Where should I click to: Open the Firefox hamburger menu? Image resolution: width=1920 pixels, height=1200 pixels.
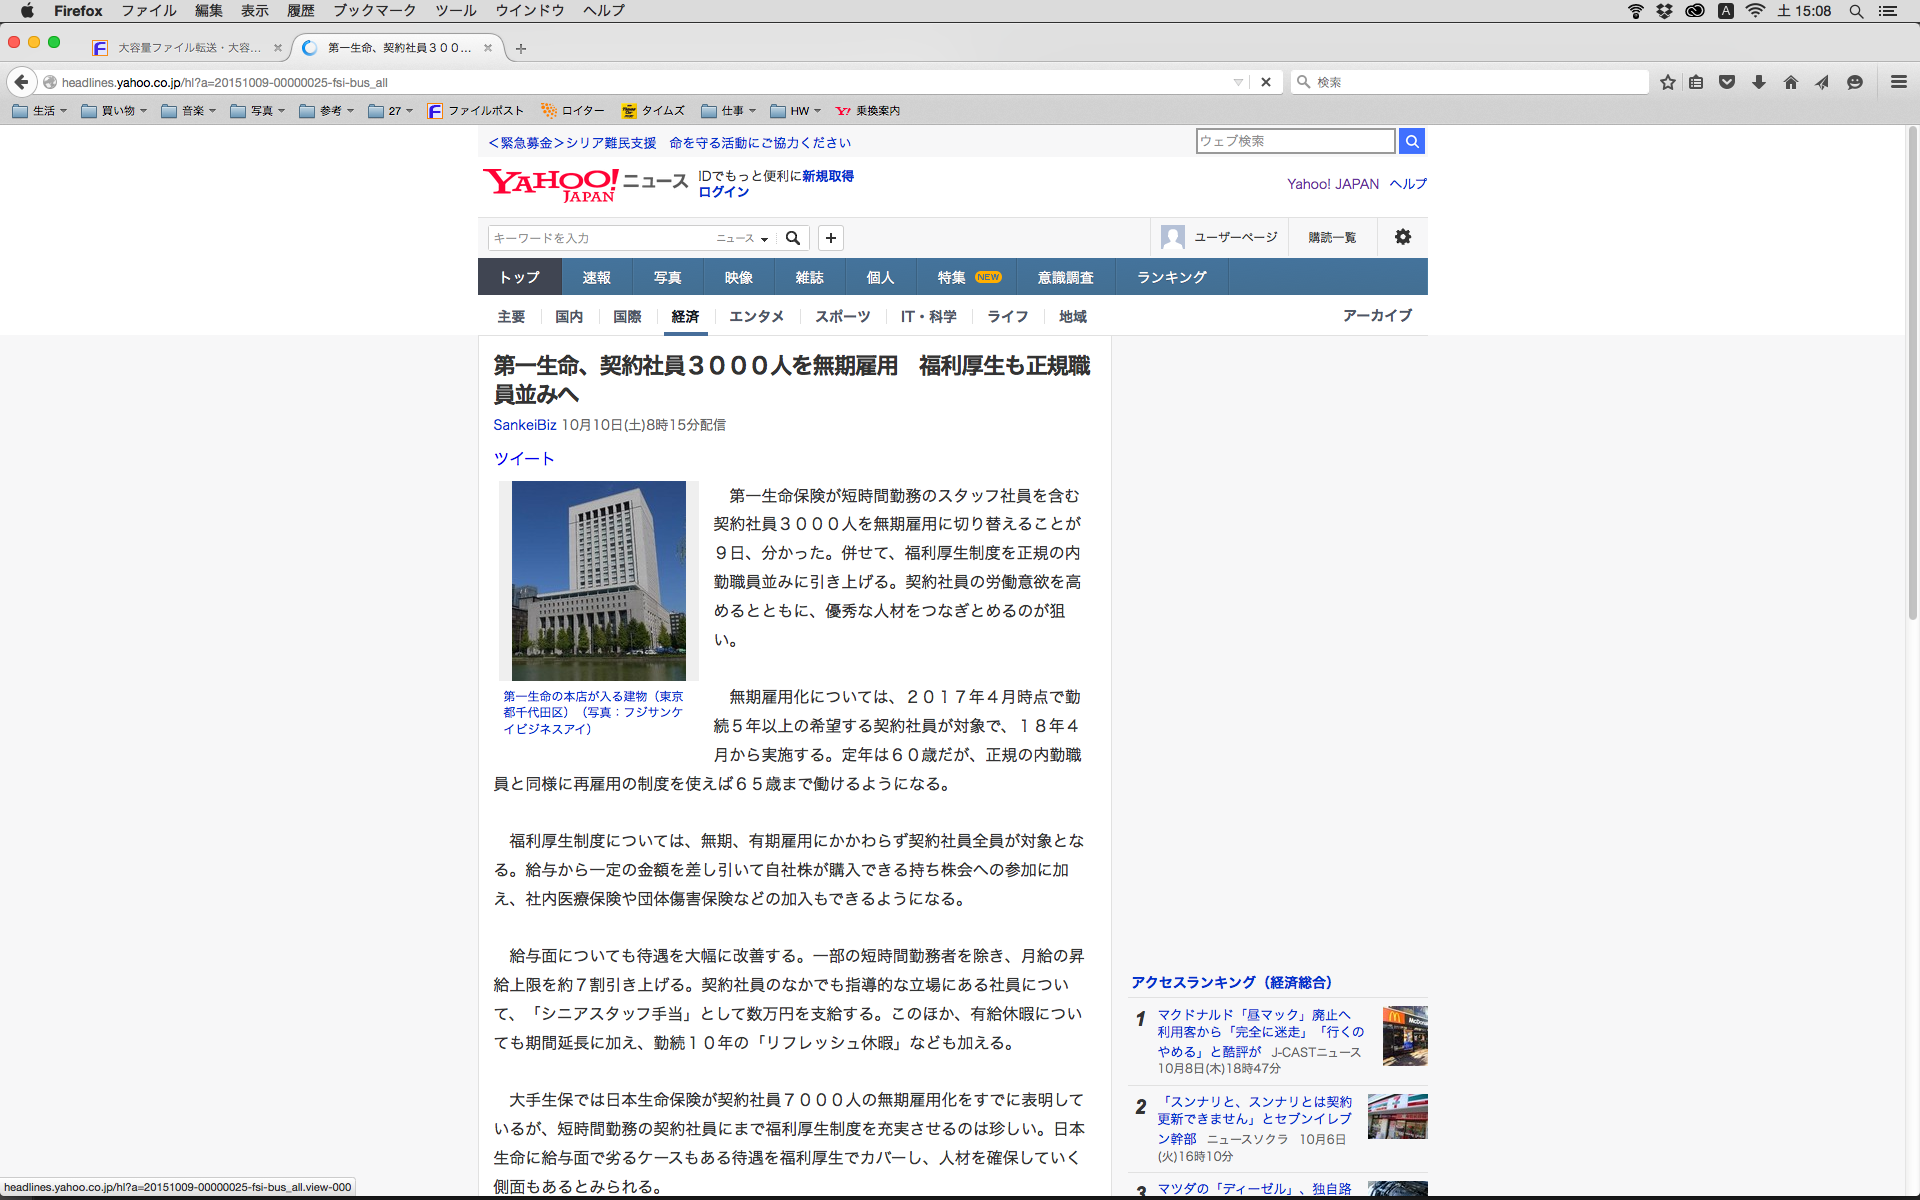pos(1899,82)
